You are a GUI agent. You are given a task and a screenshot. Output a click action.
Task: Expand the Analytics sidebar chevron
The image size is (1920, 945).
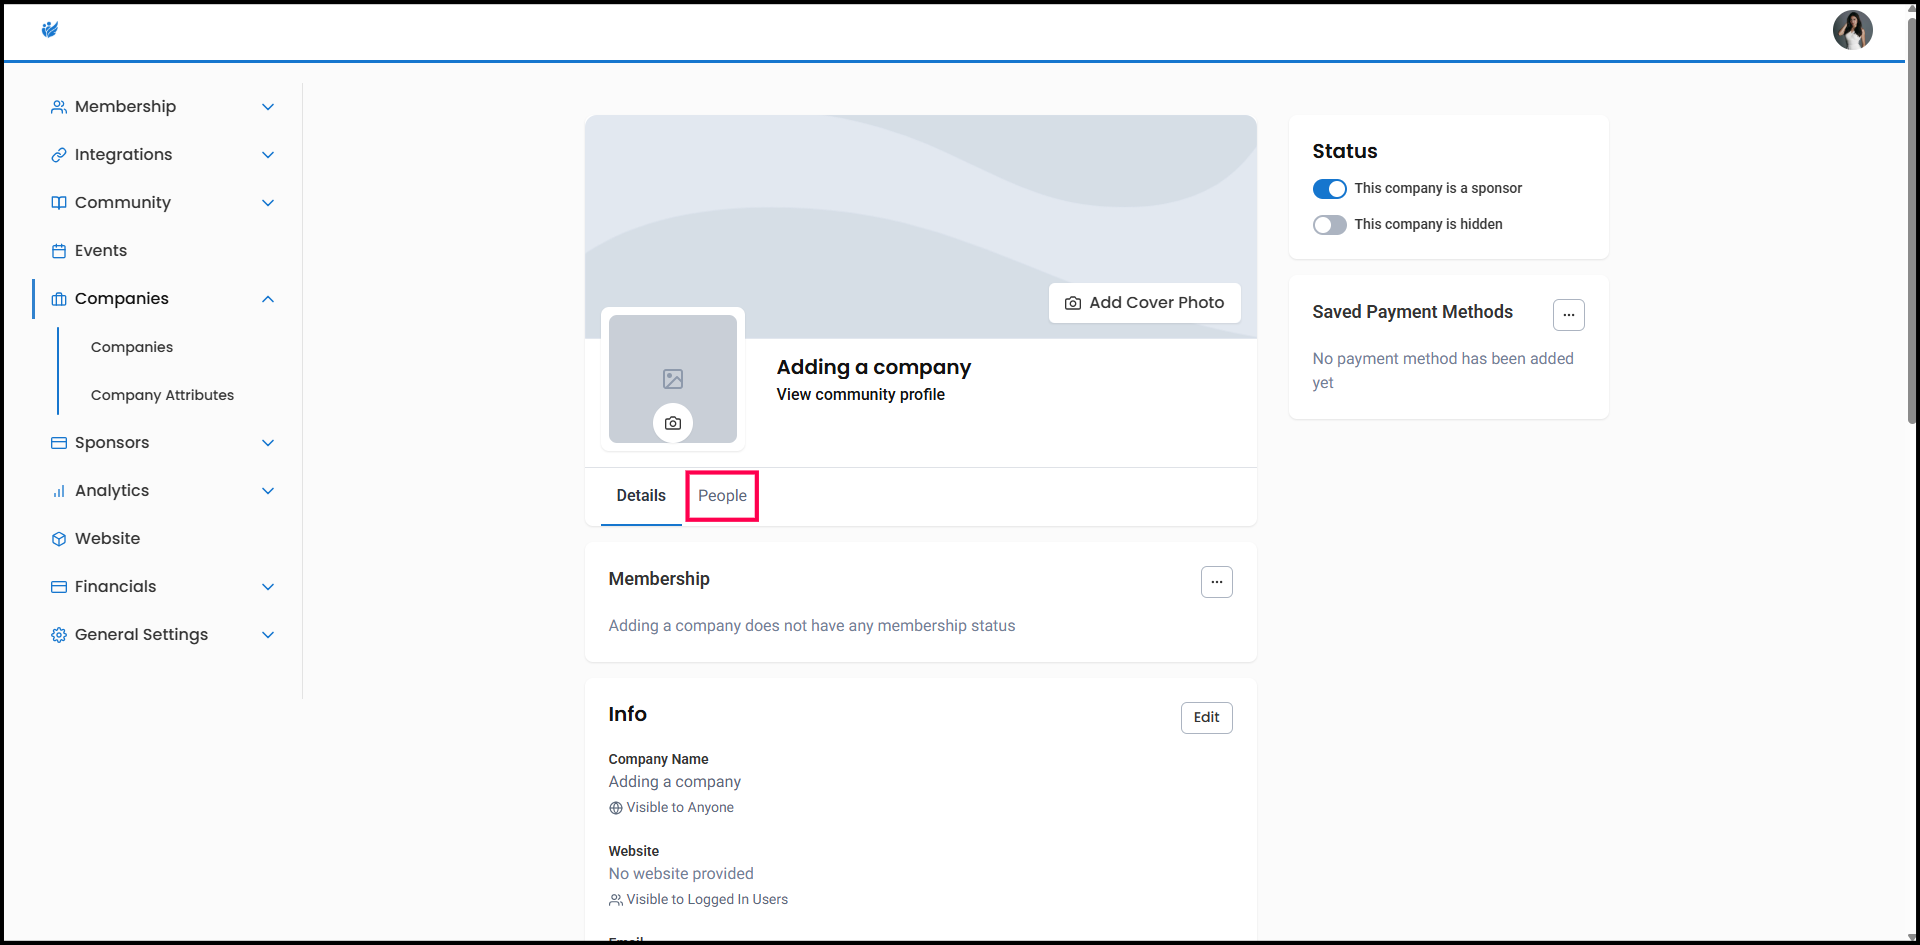pos(268,491)
